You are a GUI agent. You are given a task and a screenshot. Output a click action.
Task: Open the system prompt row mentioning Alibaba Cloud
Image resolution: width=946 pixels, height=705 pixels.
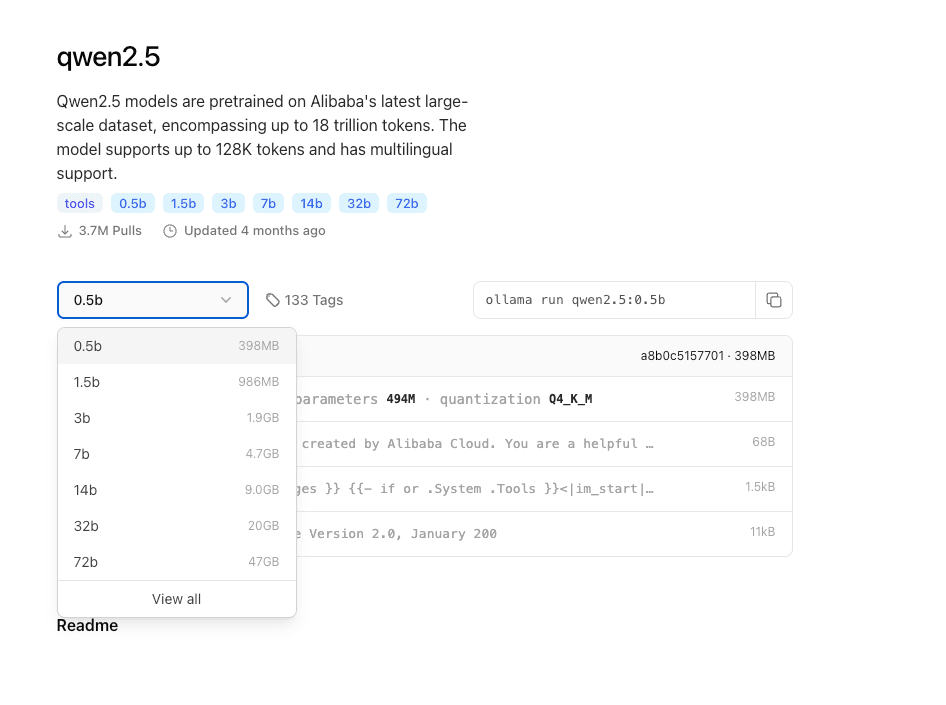click(x=544, y=444)
